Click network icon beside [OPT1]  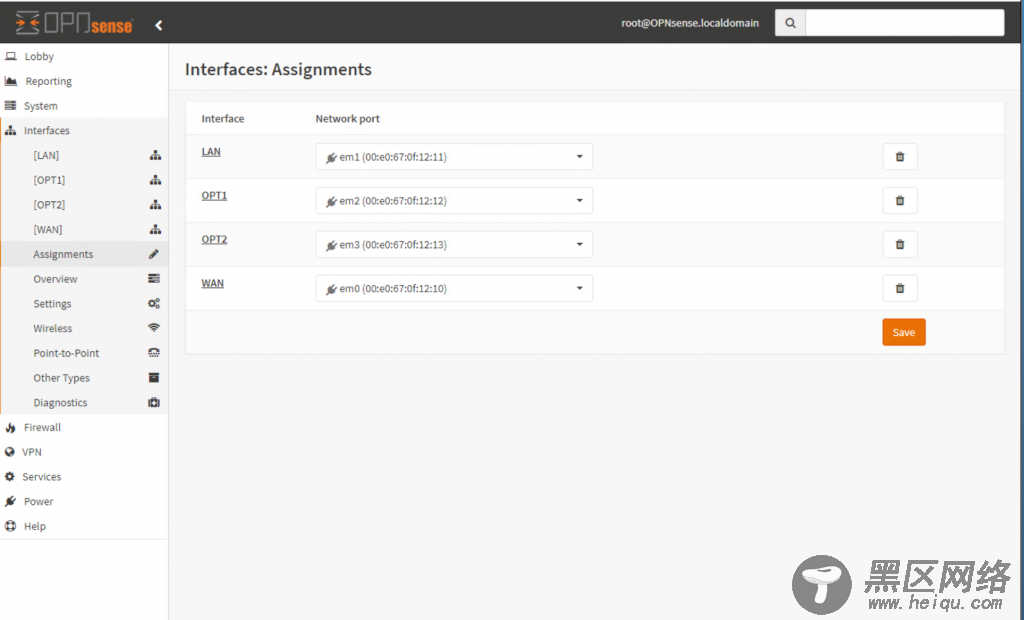point(155,180)
